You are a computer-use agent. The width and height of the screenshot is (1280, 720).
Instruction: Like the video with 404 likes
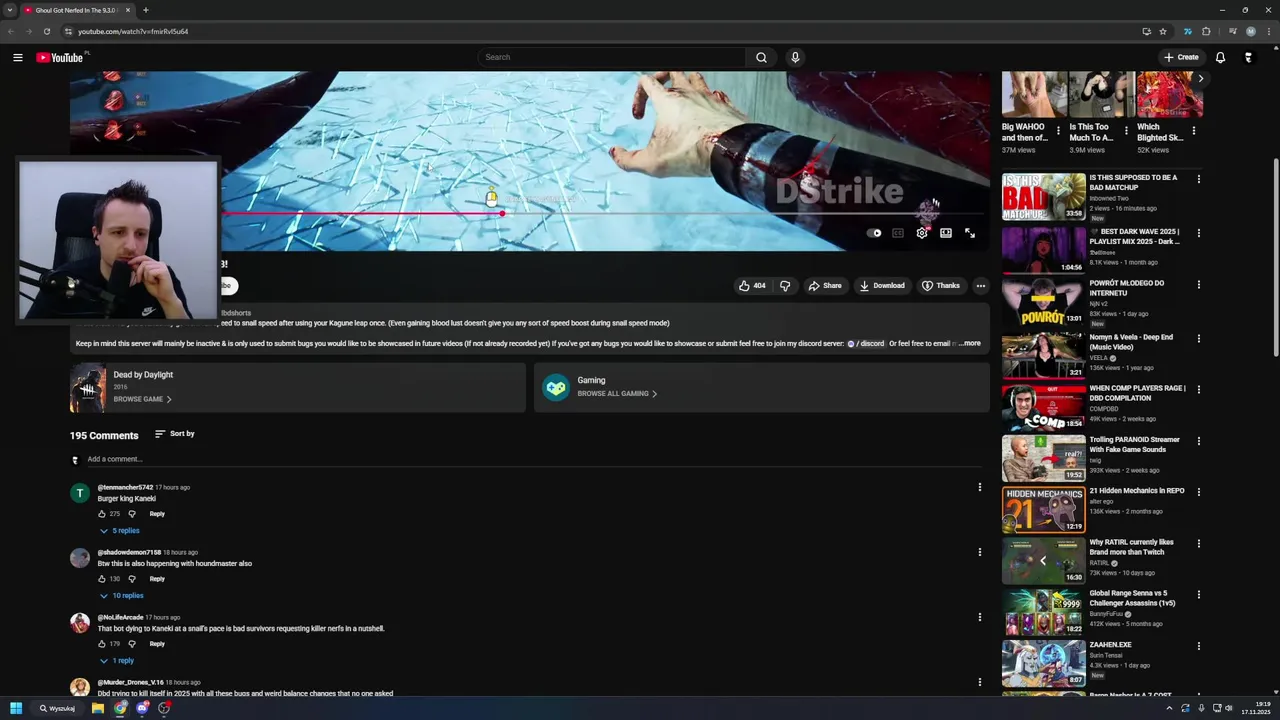point(752,286)
